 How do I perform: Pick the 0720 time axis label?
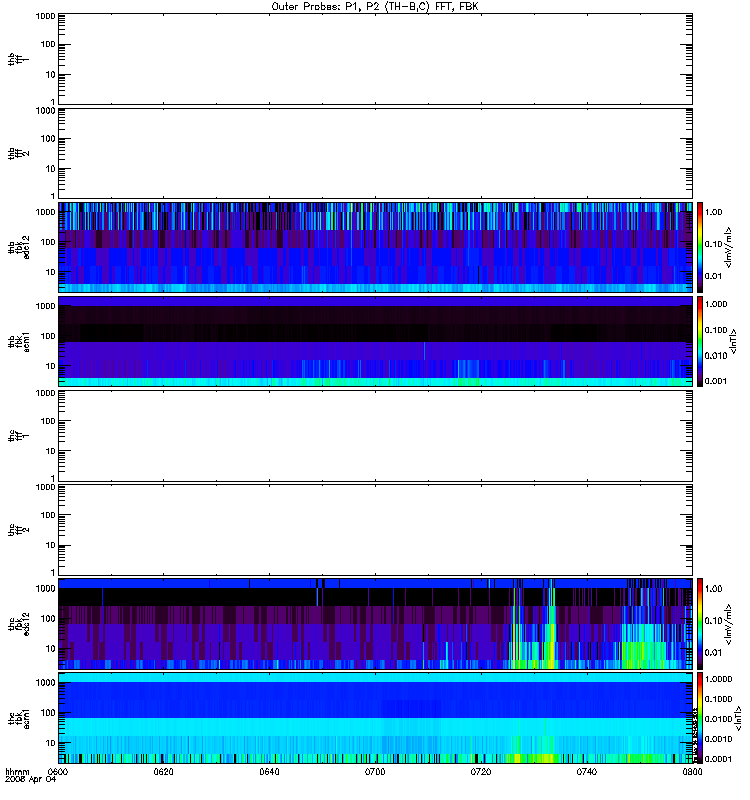[x=481, y=772]
